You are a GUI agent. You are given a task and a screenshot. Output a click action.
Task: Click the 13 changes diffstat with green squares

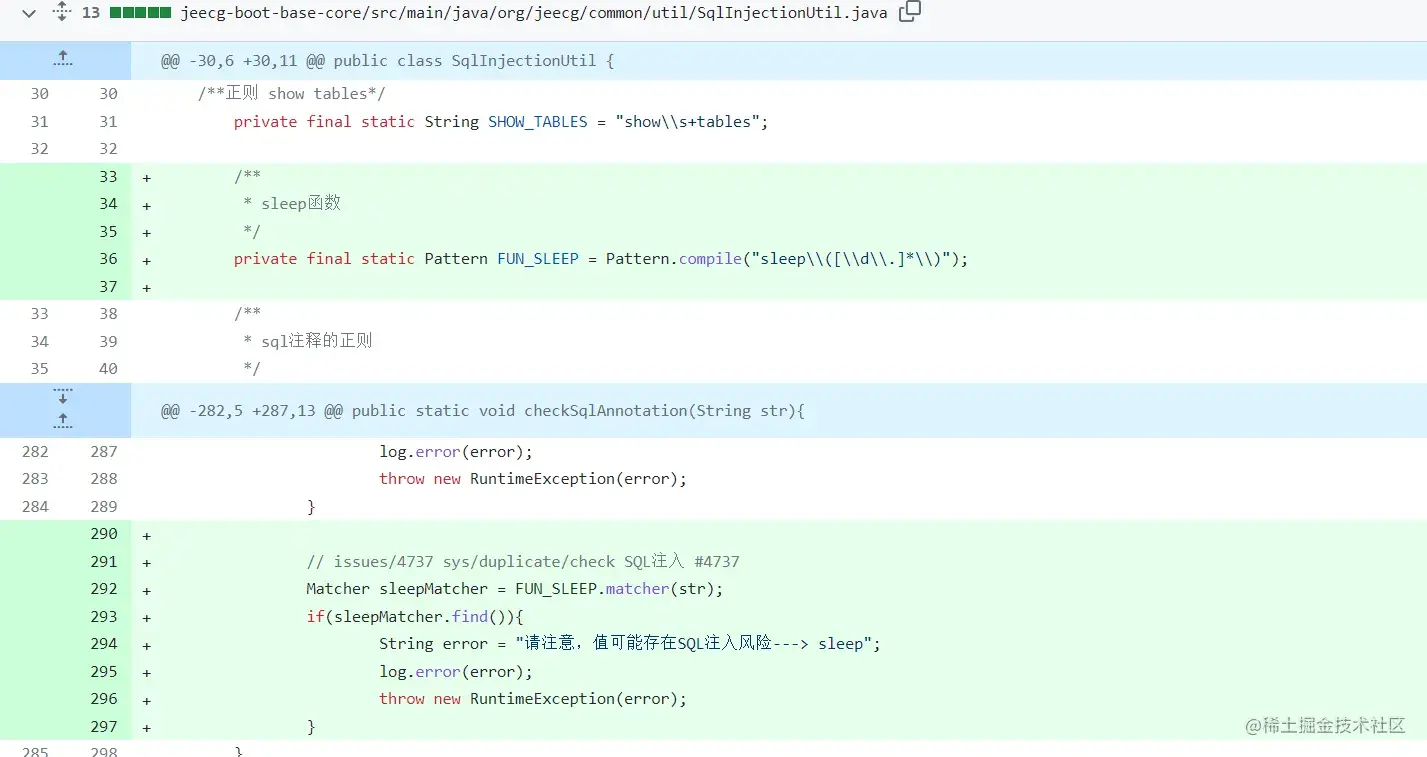coord(125,13)
